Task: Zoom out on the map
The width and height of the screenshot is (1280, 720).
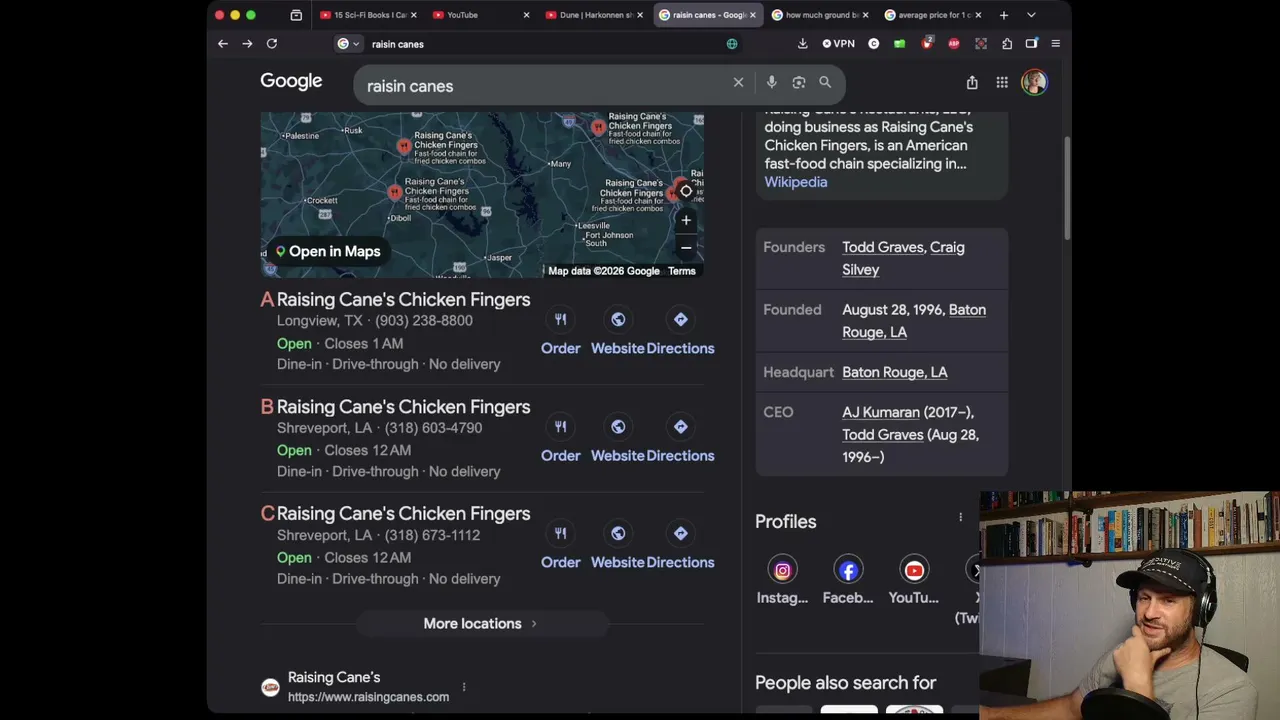Action: [x=686, y=248]
